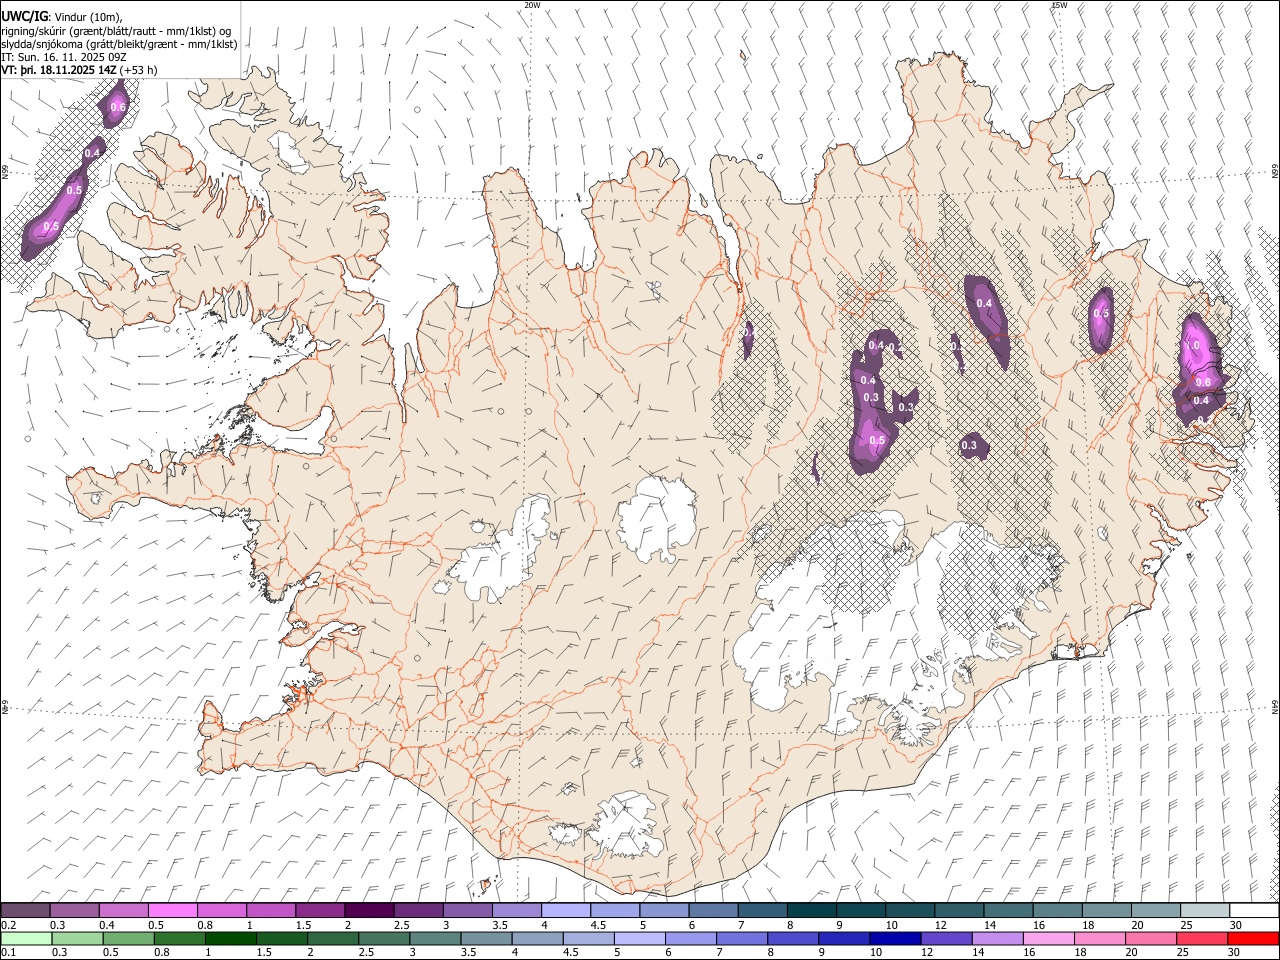Pick the bottom legend row swatch labeled 6
This screenshot has height=960, width=1280.
[690, 939]
